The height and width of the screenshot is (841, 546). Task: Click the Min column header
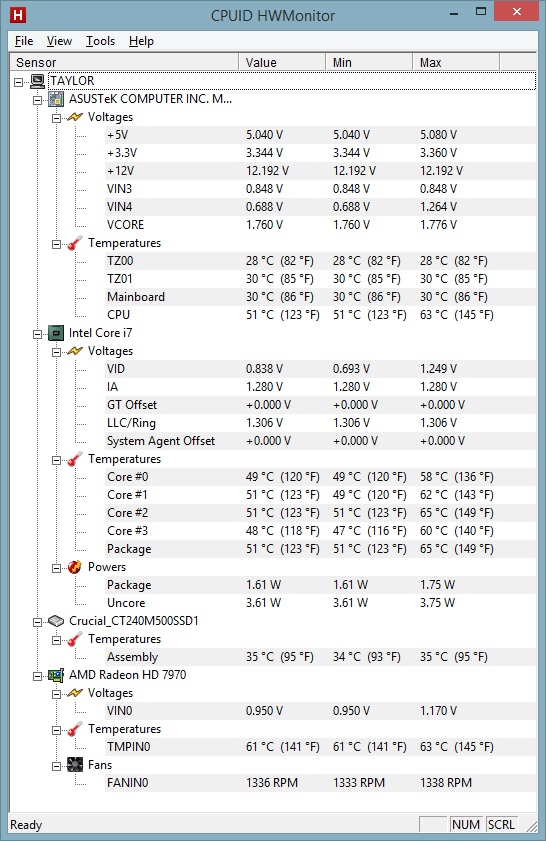click(369, 62)
